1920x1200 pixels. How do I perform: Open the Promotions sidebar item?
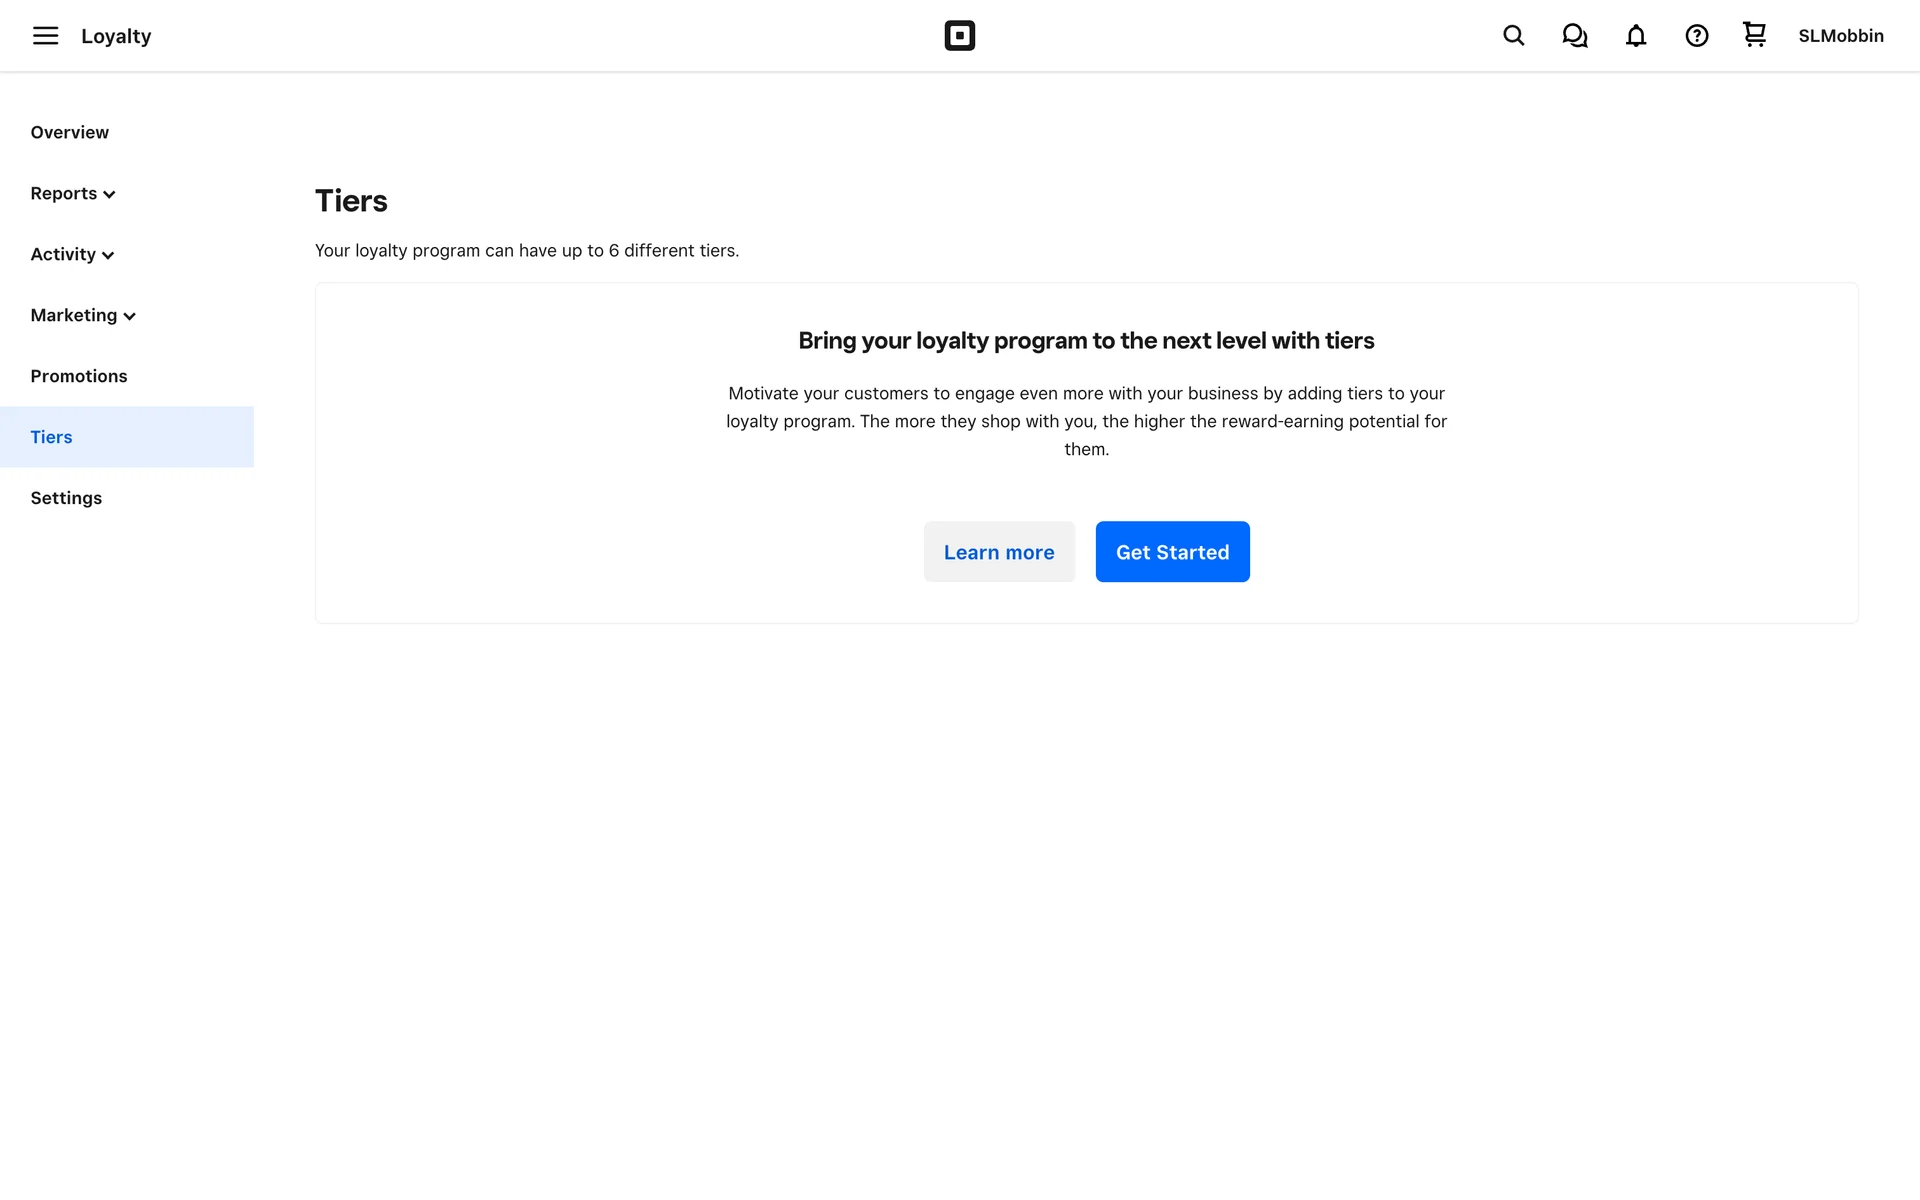[78, 376]
